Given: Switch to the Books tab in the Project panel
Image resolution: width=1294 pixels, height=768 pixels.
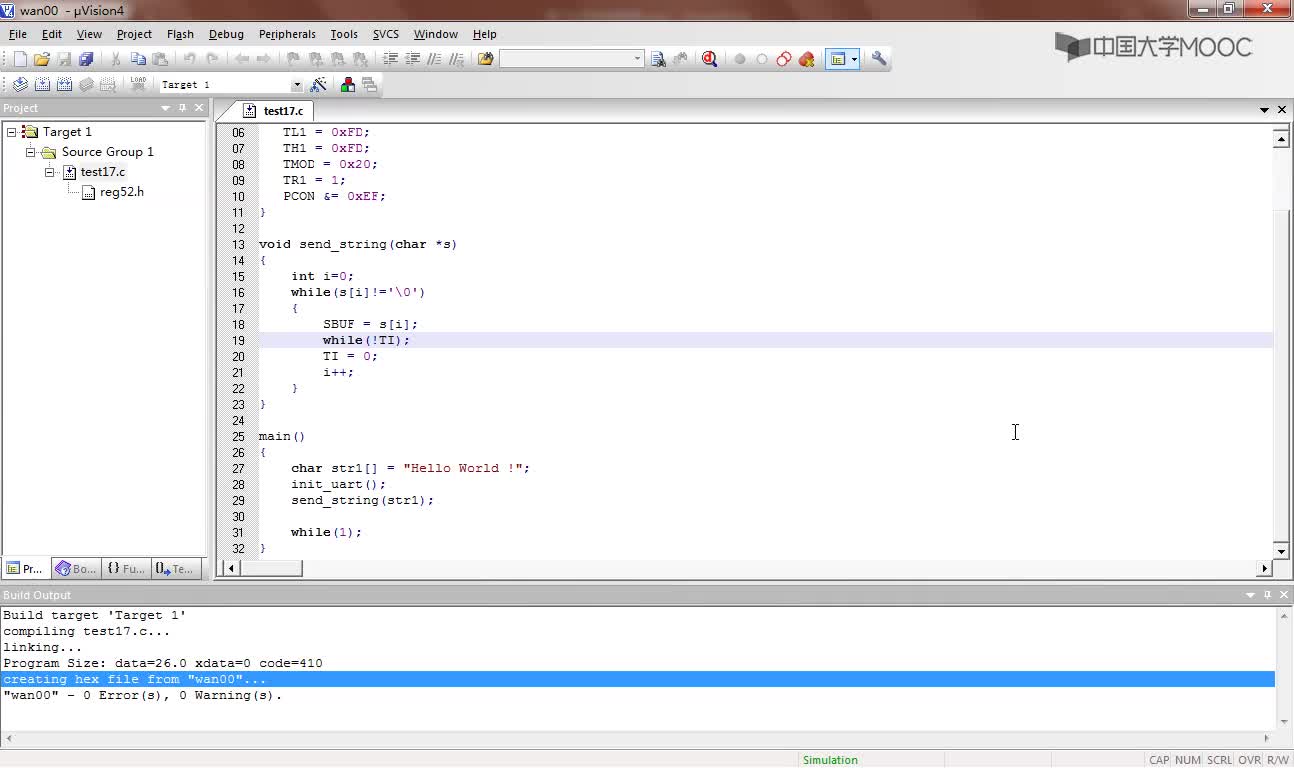Looking at the screenshot, I should click(76, 568).
